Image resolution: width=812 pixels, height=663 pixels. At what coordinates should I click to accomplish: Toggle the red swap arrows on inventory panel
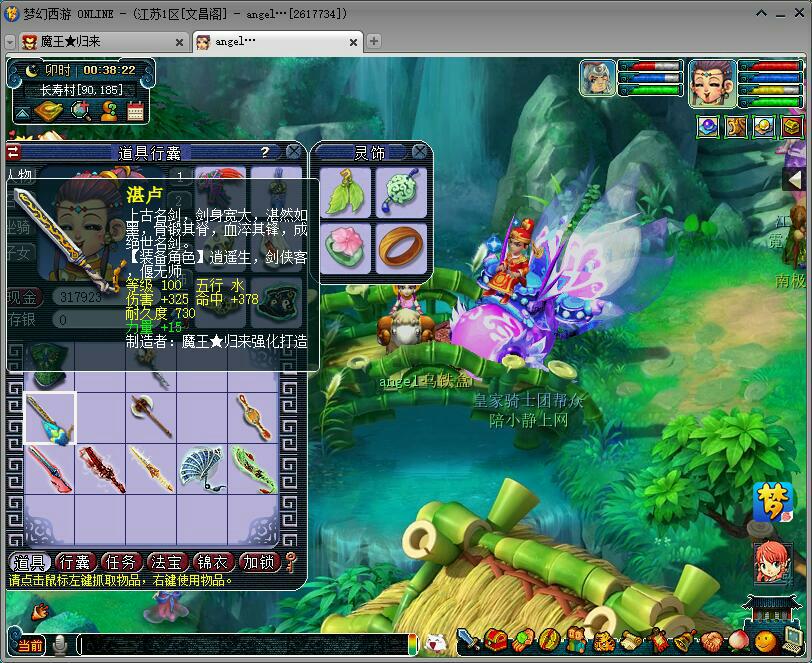pos(13,152)
